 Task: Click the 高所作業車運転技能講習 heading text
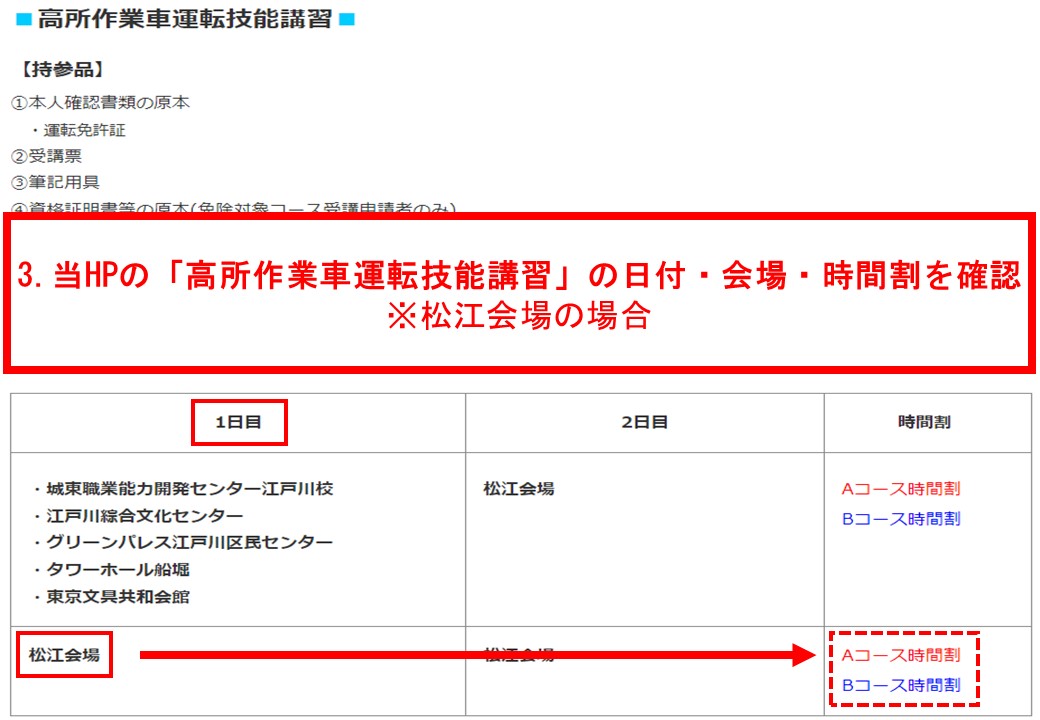click(x=185, y=20)
